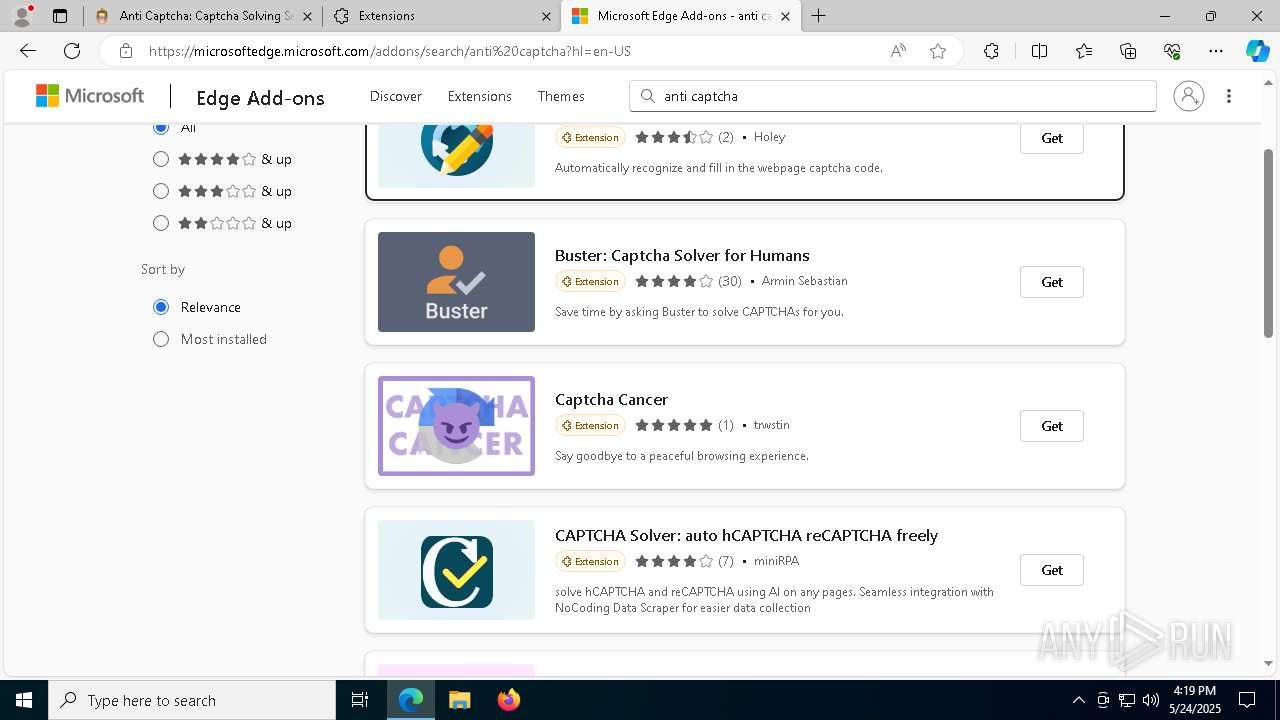Click the search magnifier icon
1280x720 pixels.
(x=648, y=96)
